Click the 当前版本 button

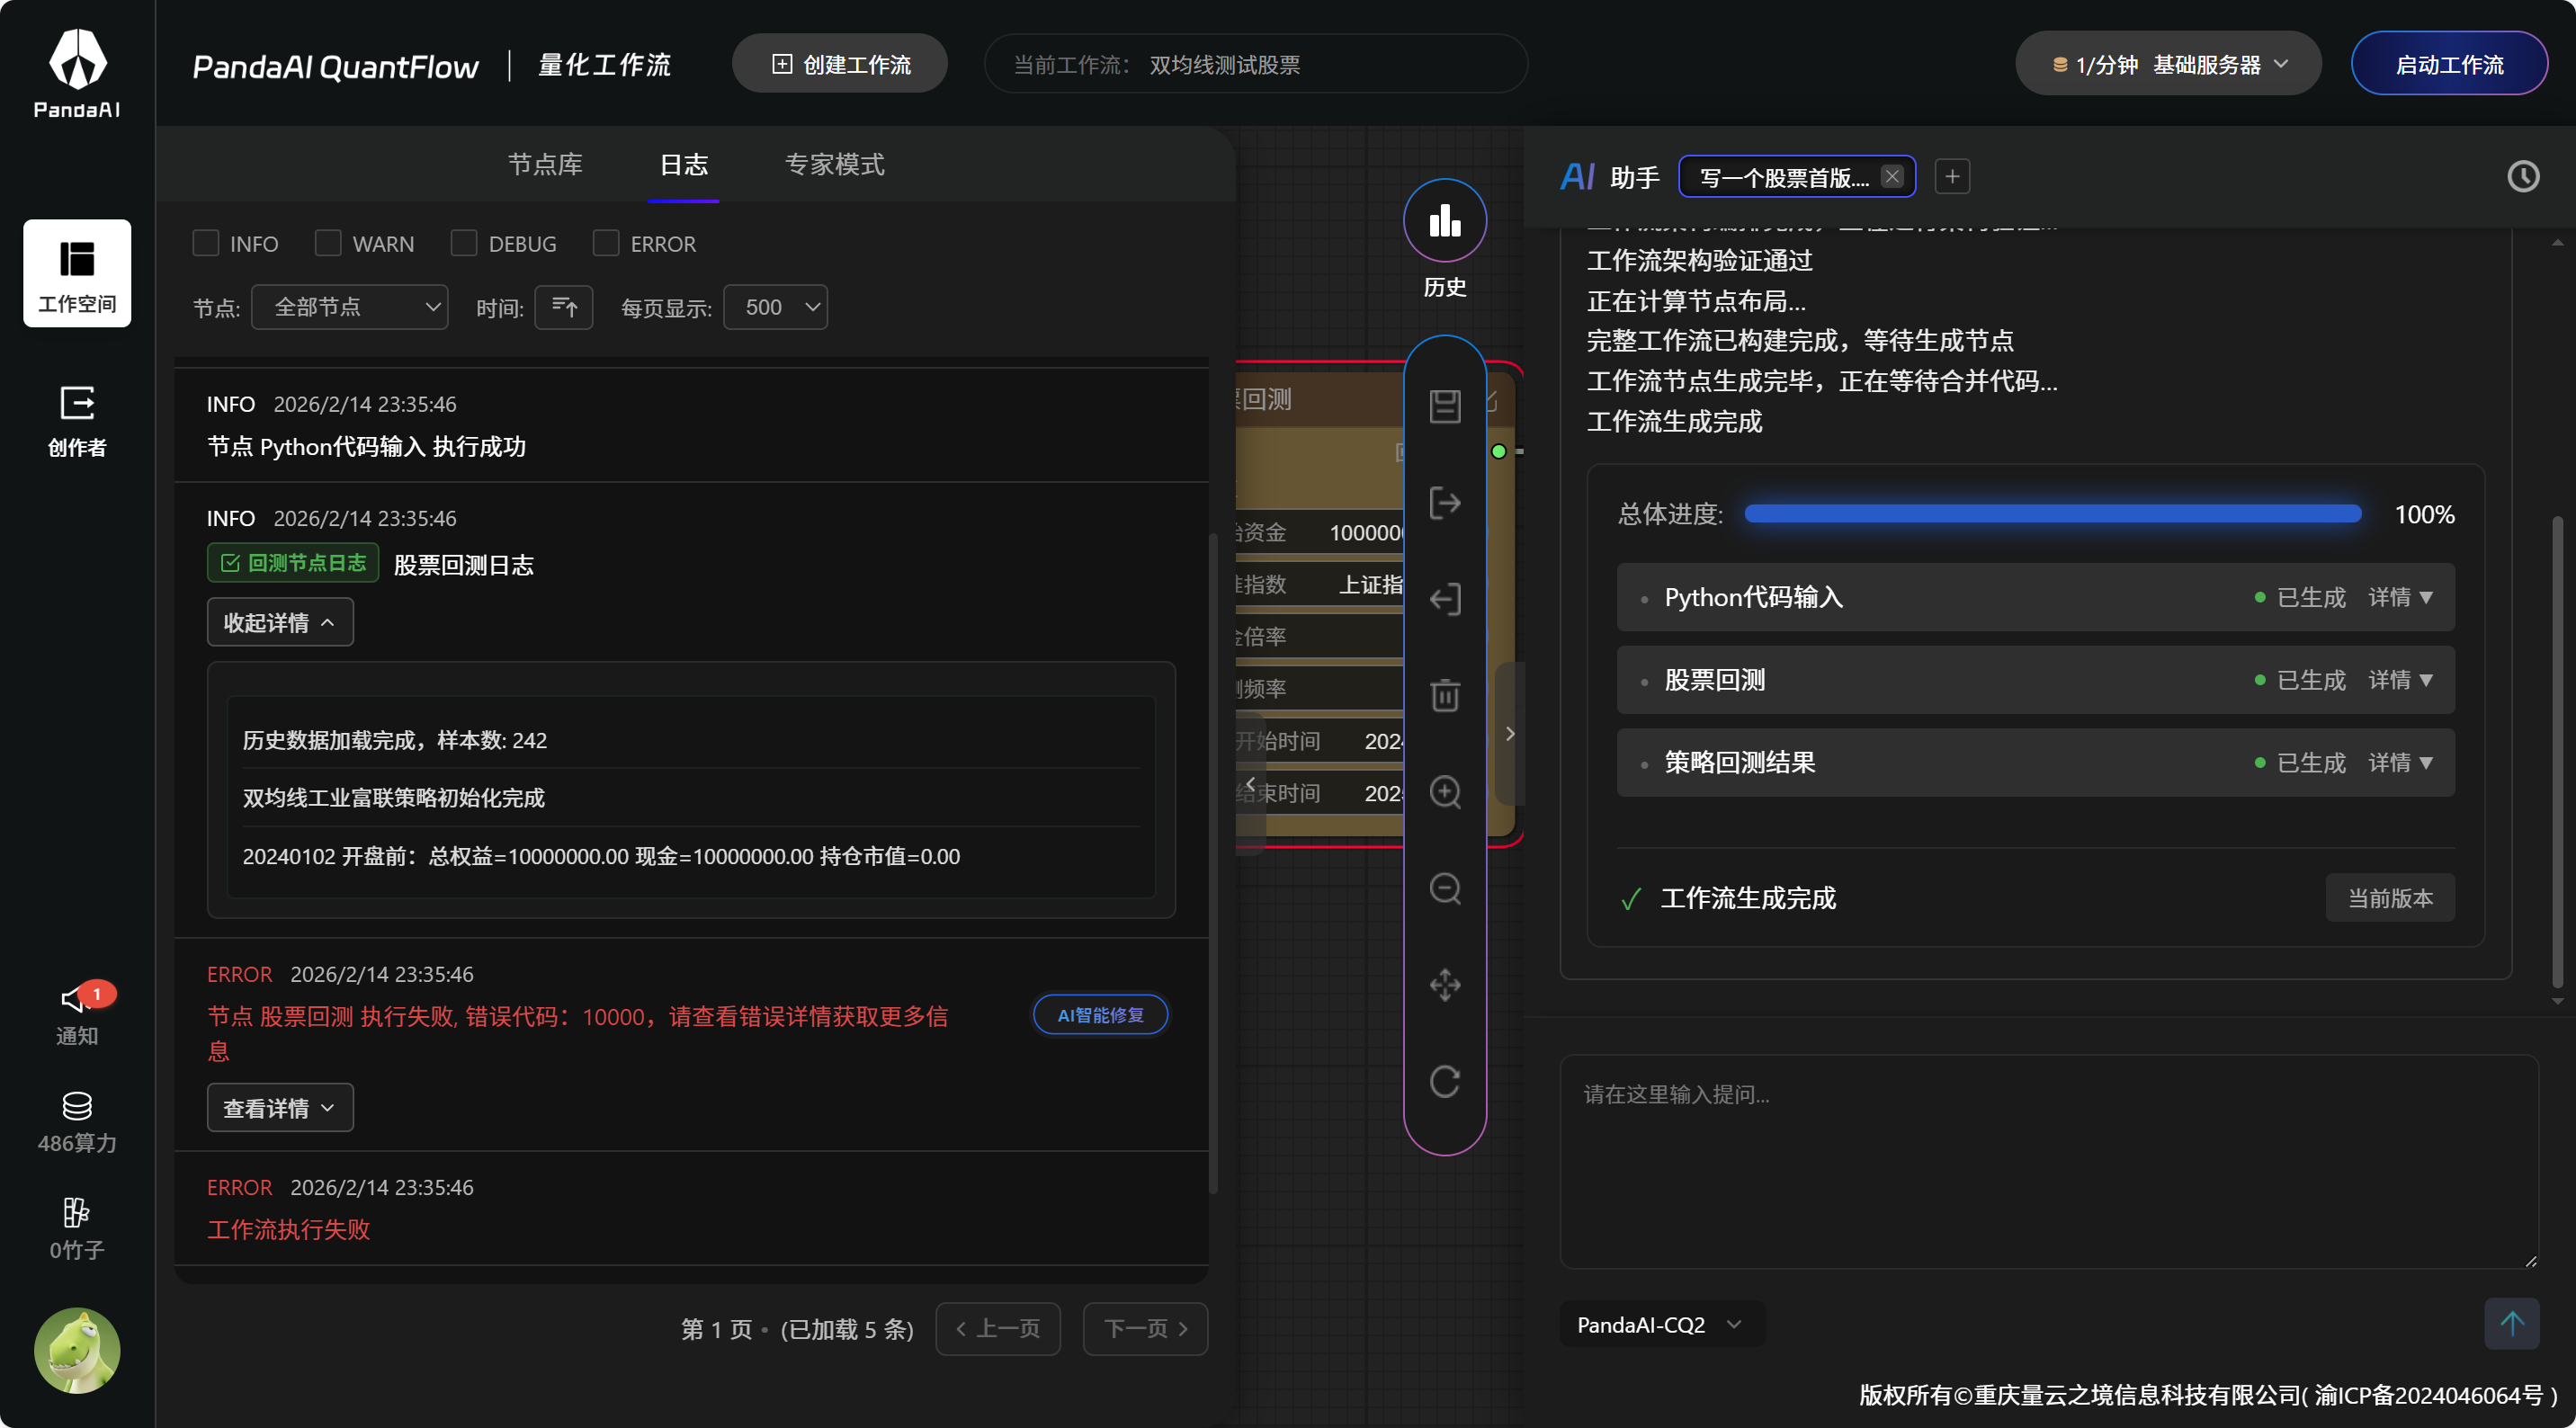(2391, 898)
